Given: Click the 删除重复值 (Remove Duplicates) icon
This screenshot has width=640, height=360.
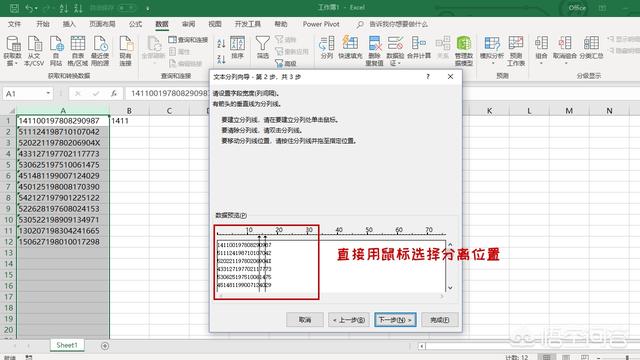Looking at the screenshot, I should click(374, 51).
